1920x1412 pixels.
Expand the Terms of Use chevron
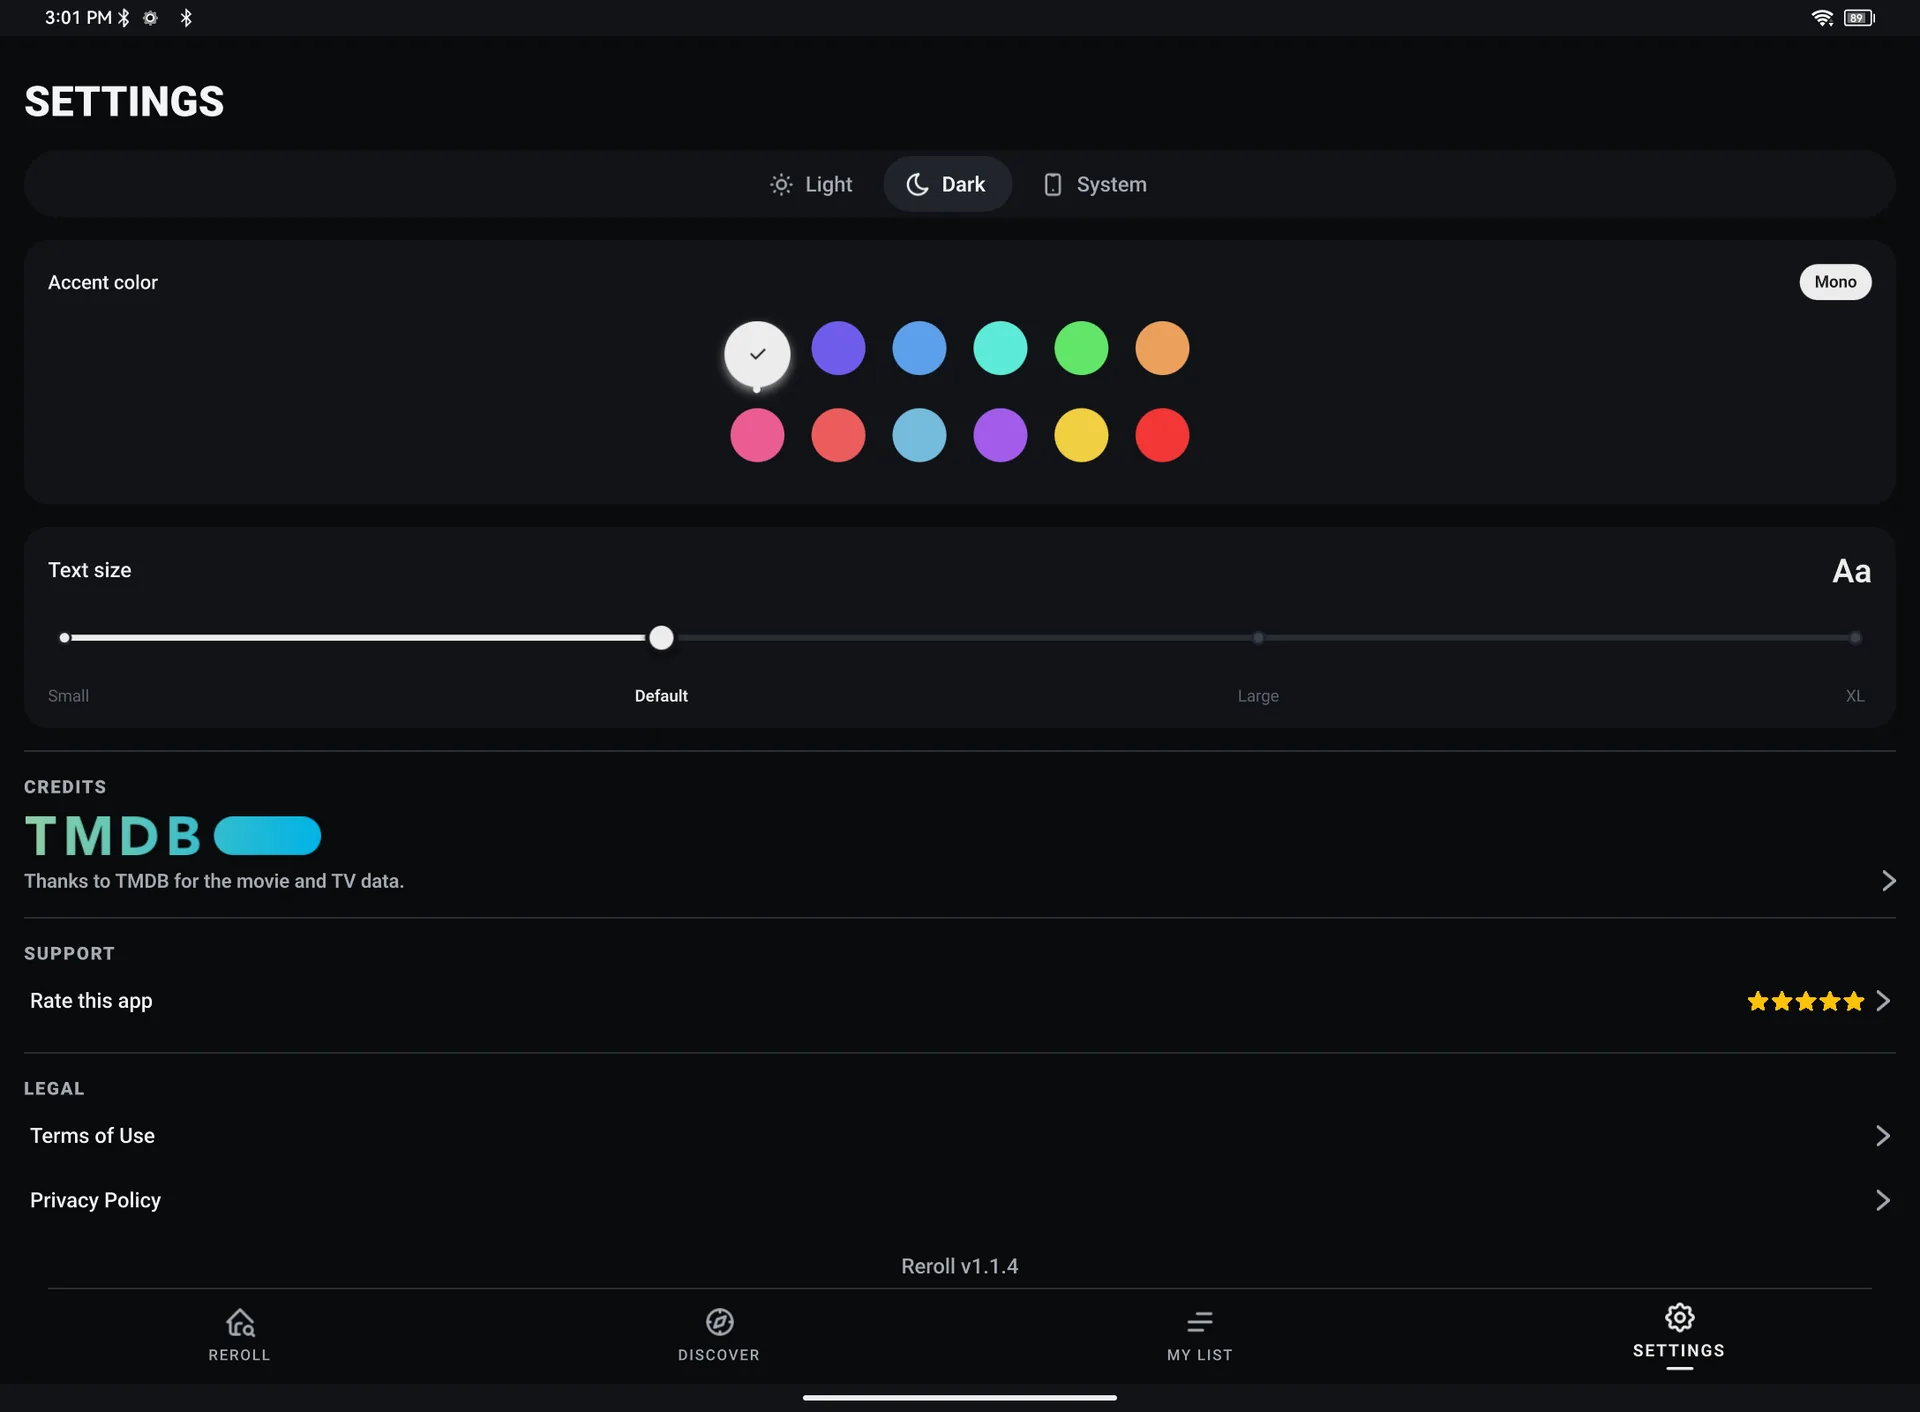tap(1883, 1136)
